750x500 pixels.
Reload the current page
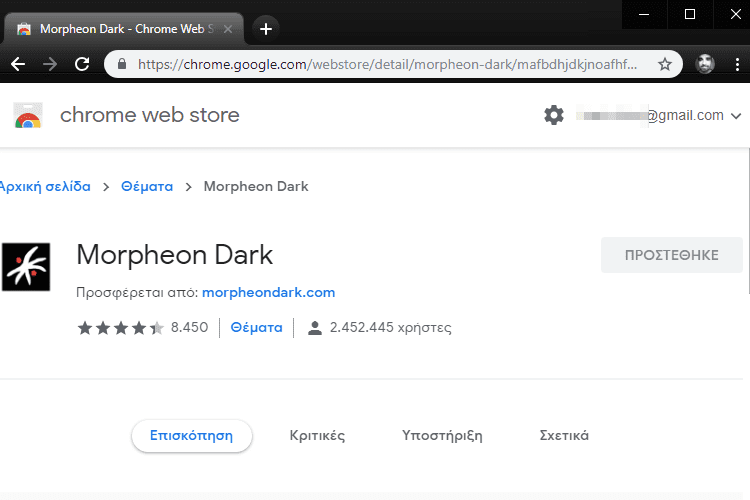tap(82, 64)
